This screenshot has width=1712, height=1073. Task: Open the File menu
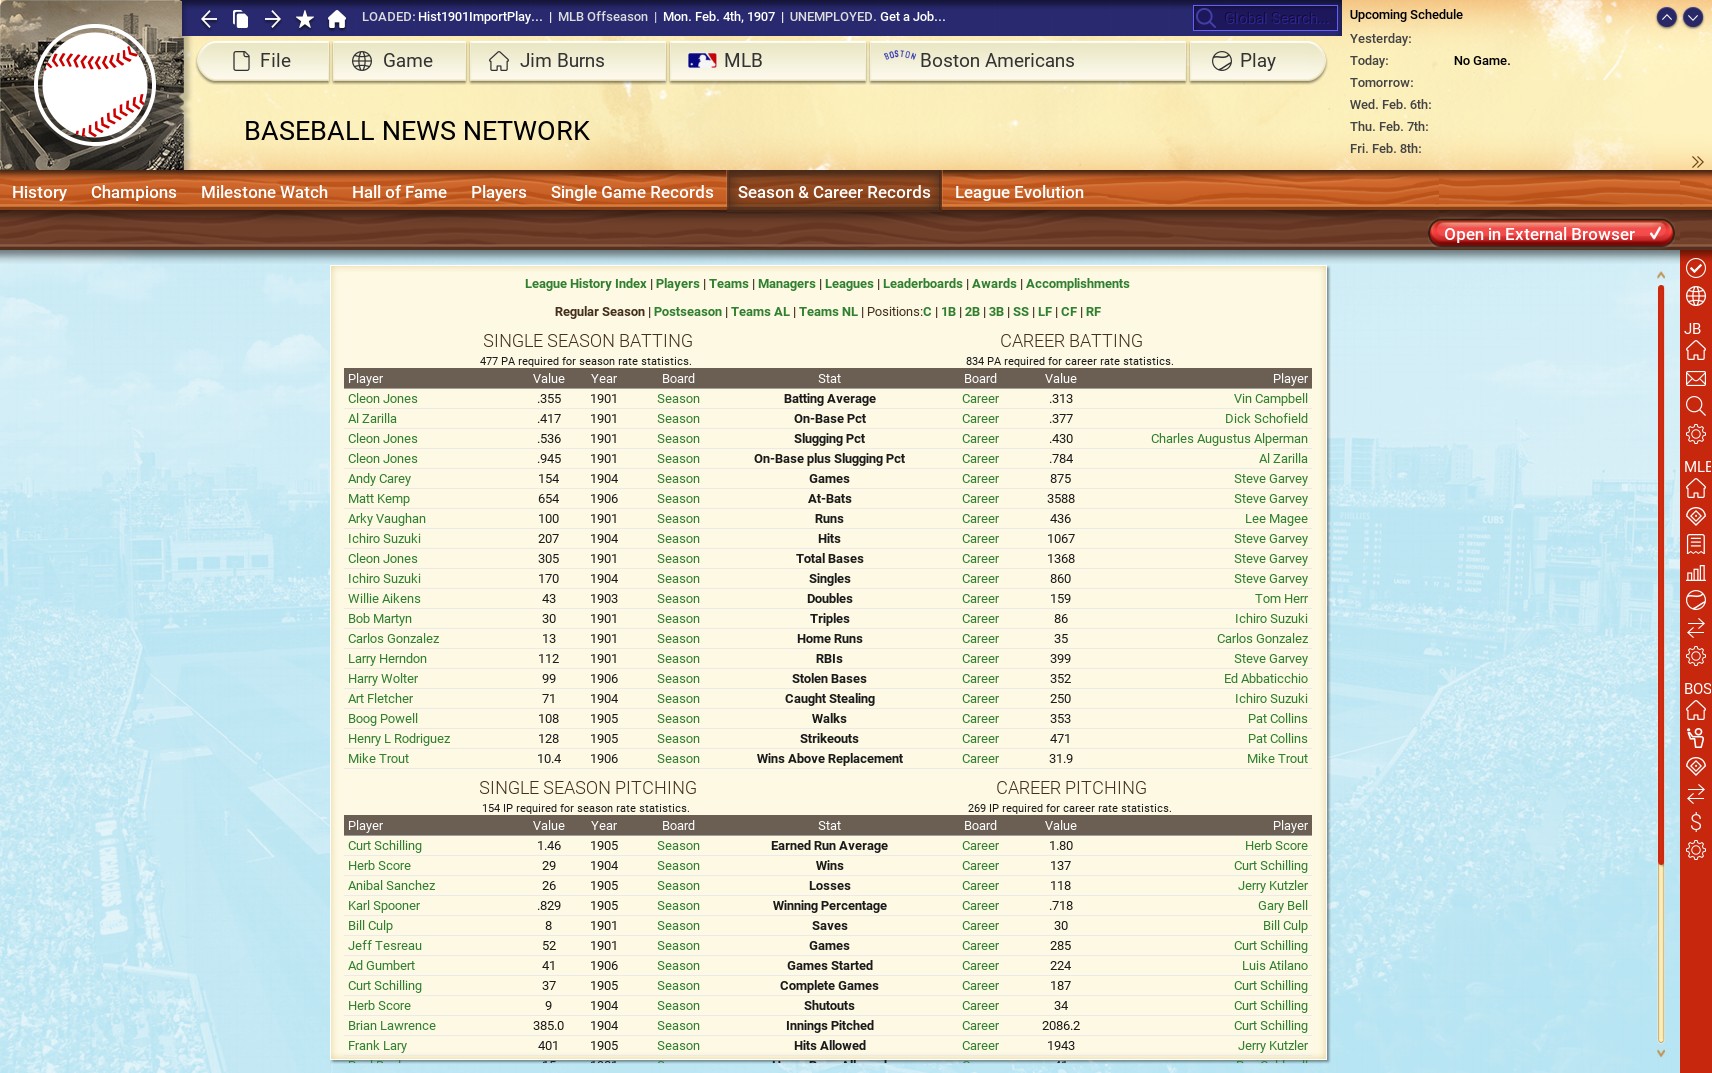pos(264,61)
